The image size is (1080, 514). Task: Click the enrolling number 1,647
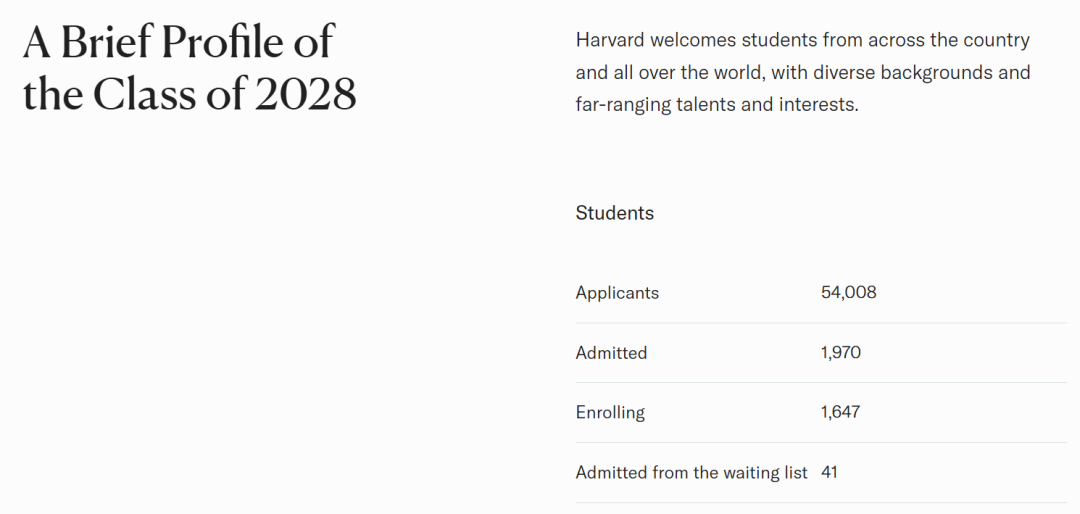[x=841, y=412]
